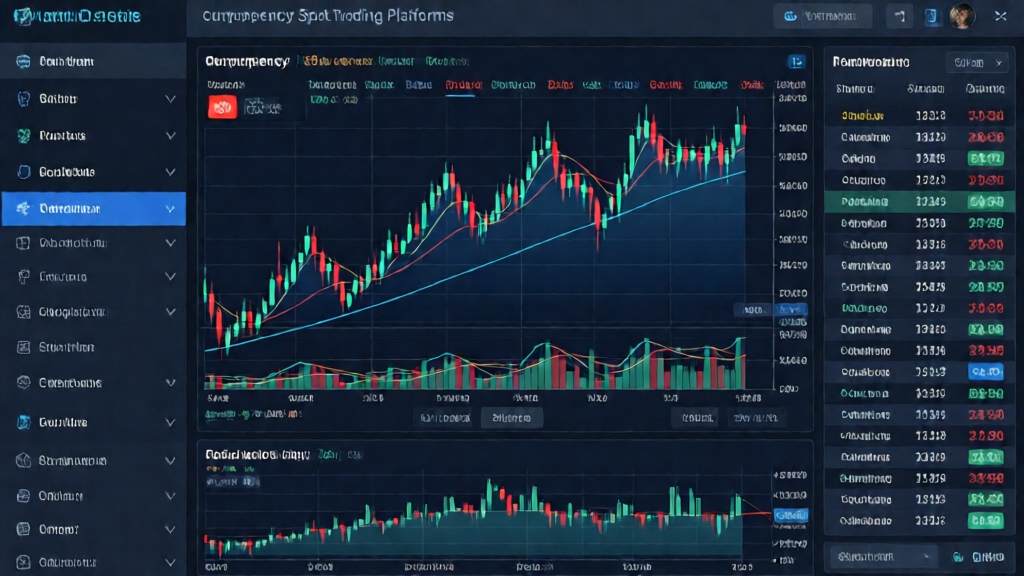Screen dimensions: 1024x576
Task: Select the yellow first row in the right panel list
Action: pos(920,116)
